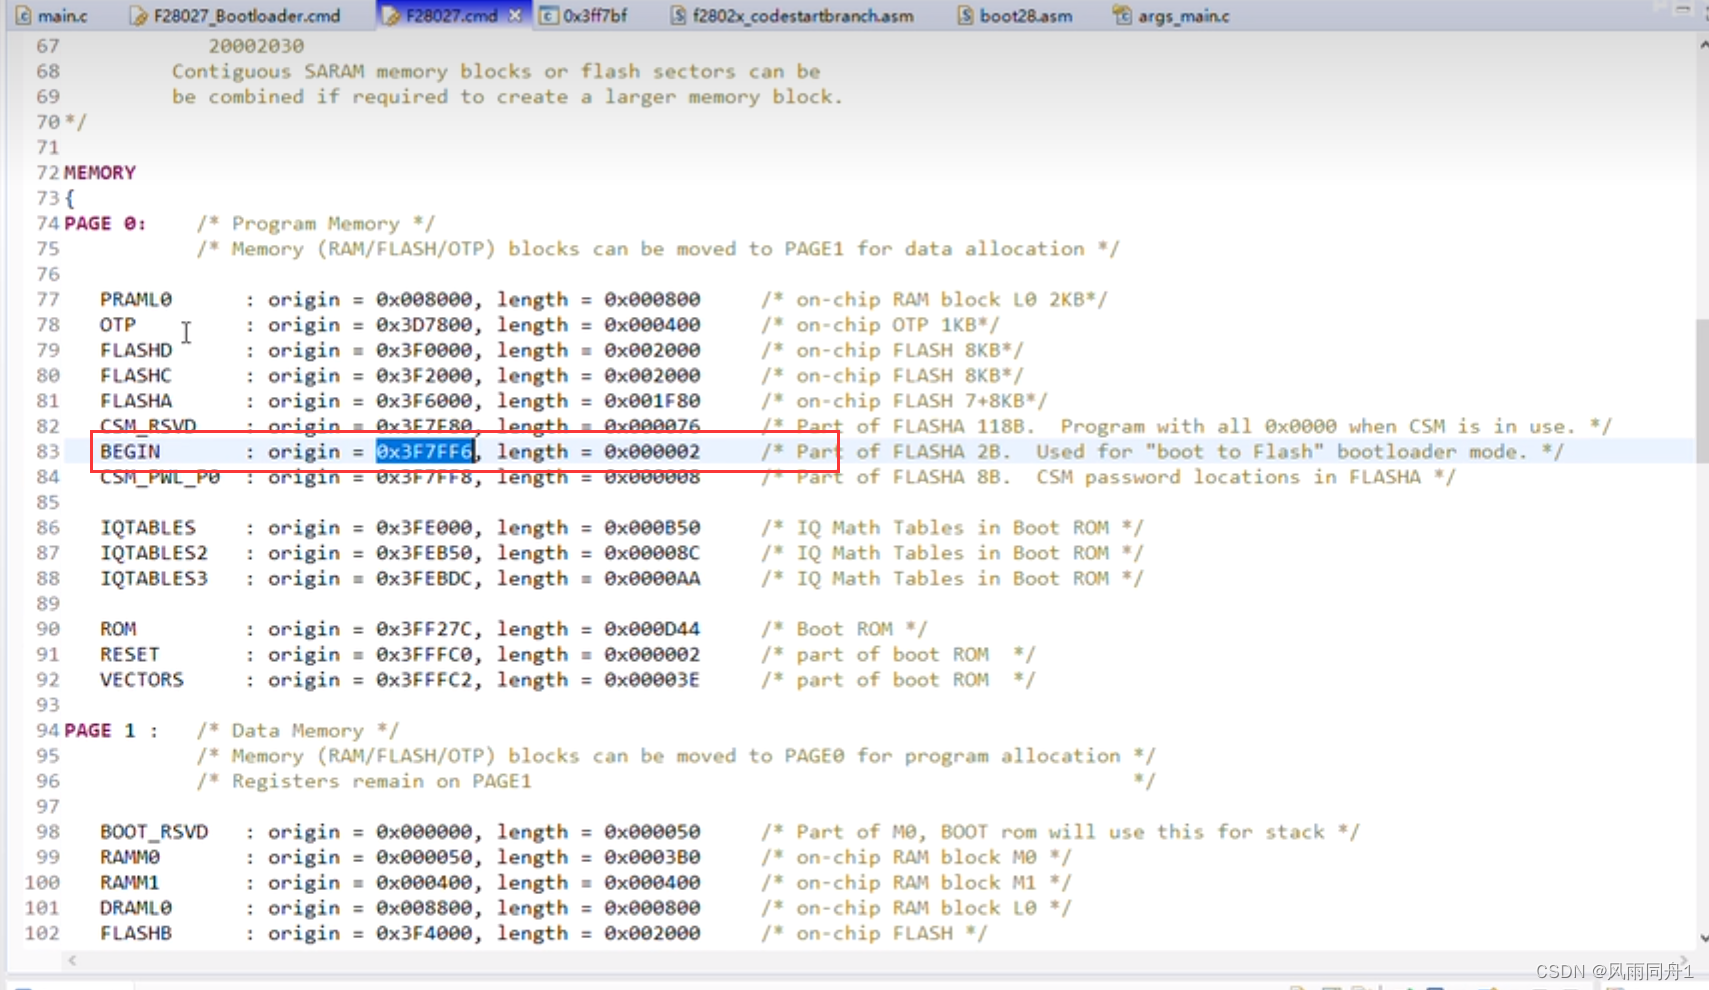1709x990 pixels.
Task: Click the '/* Data Memory */' comment
Action: coord(298,730)
